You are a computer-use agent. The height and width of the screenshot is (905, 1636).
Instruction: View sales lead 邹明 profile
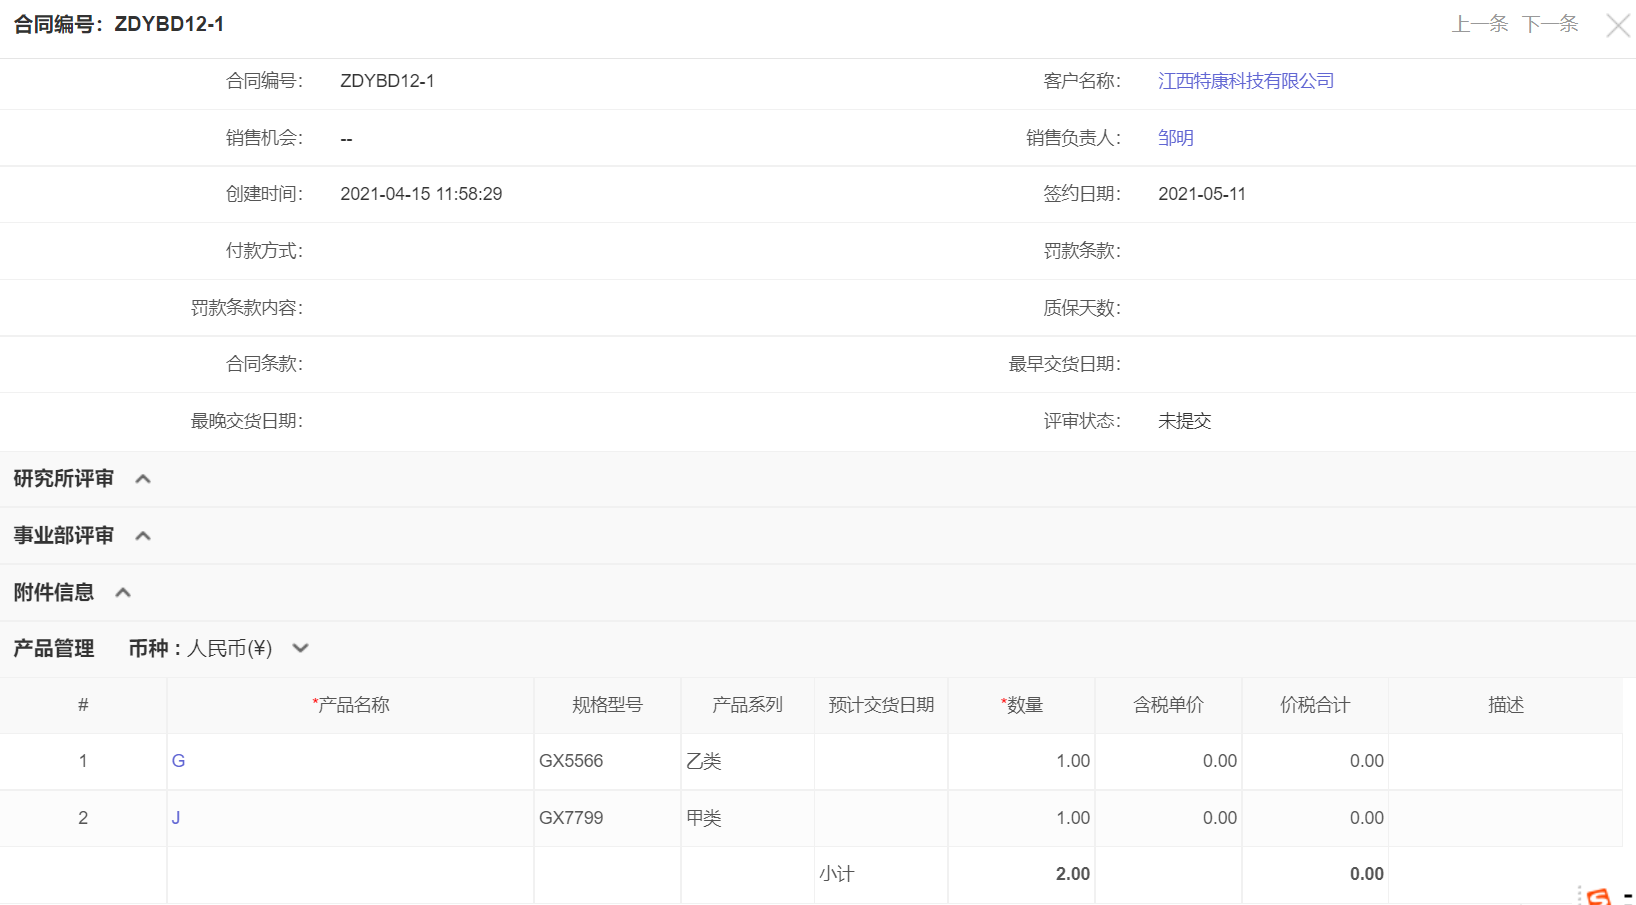(x=1175, y=138)
